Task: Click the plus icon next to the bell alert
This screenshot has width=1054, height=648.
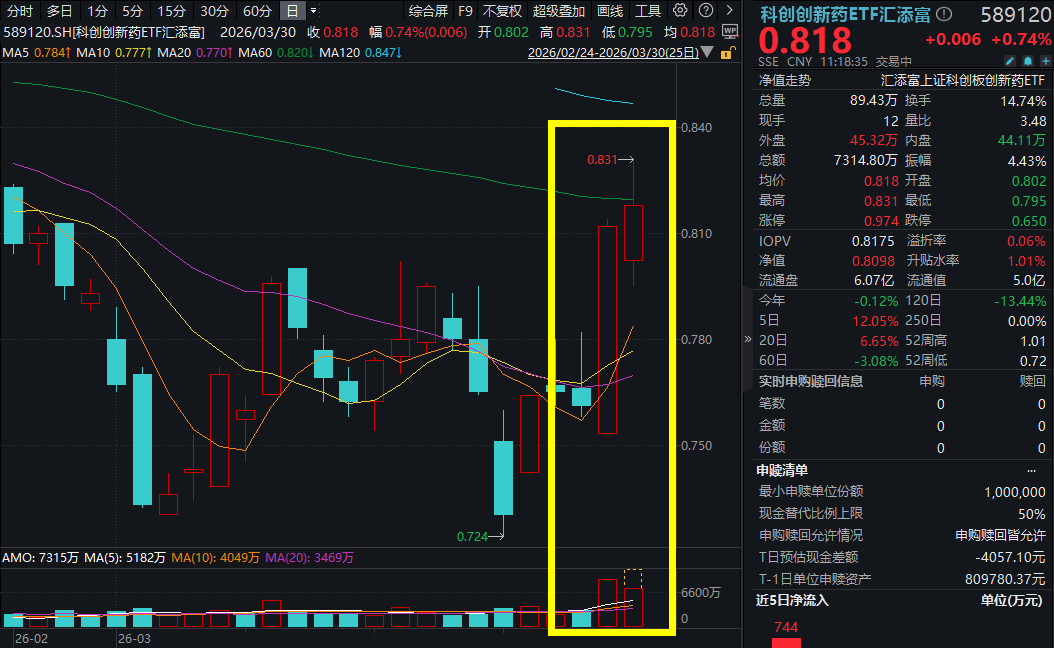Action: click(x=1046, y=61)
